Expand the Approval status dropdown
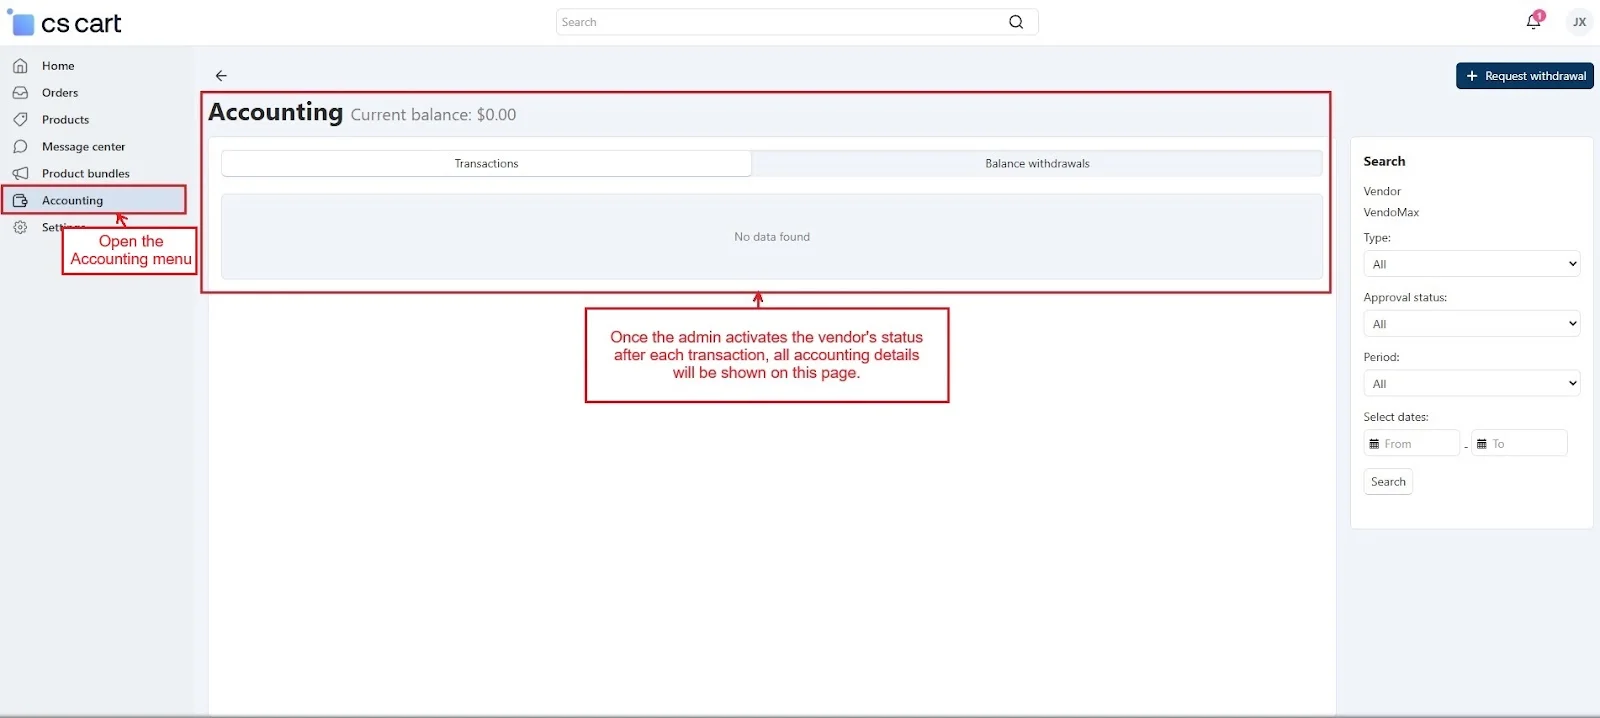Screen dimensions: 1600x718 click(1471, 324)
